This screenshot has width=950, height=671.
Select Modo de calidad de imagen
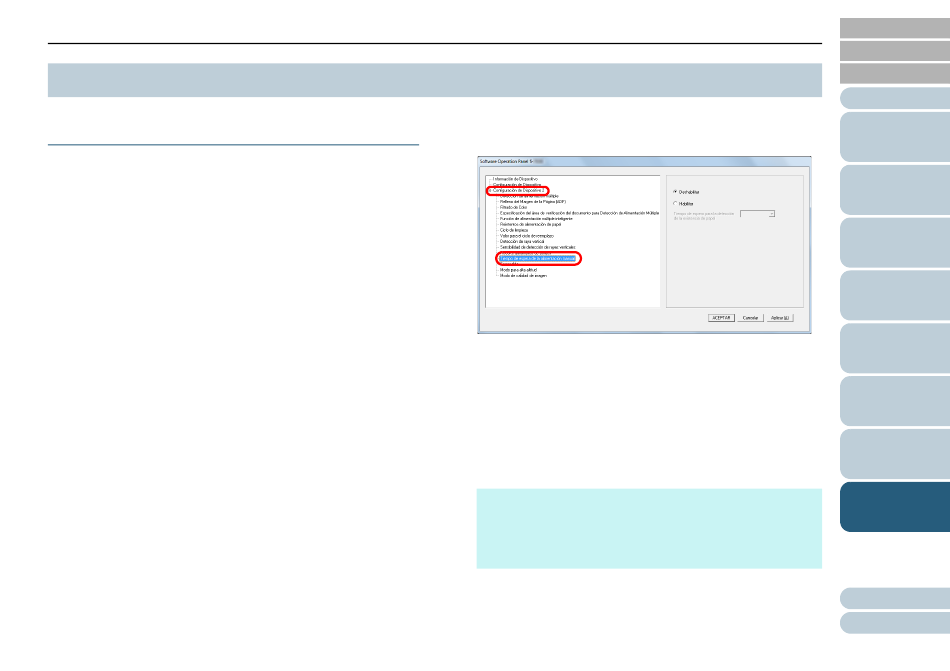(523, 276)
